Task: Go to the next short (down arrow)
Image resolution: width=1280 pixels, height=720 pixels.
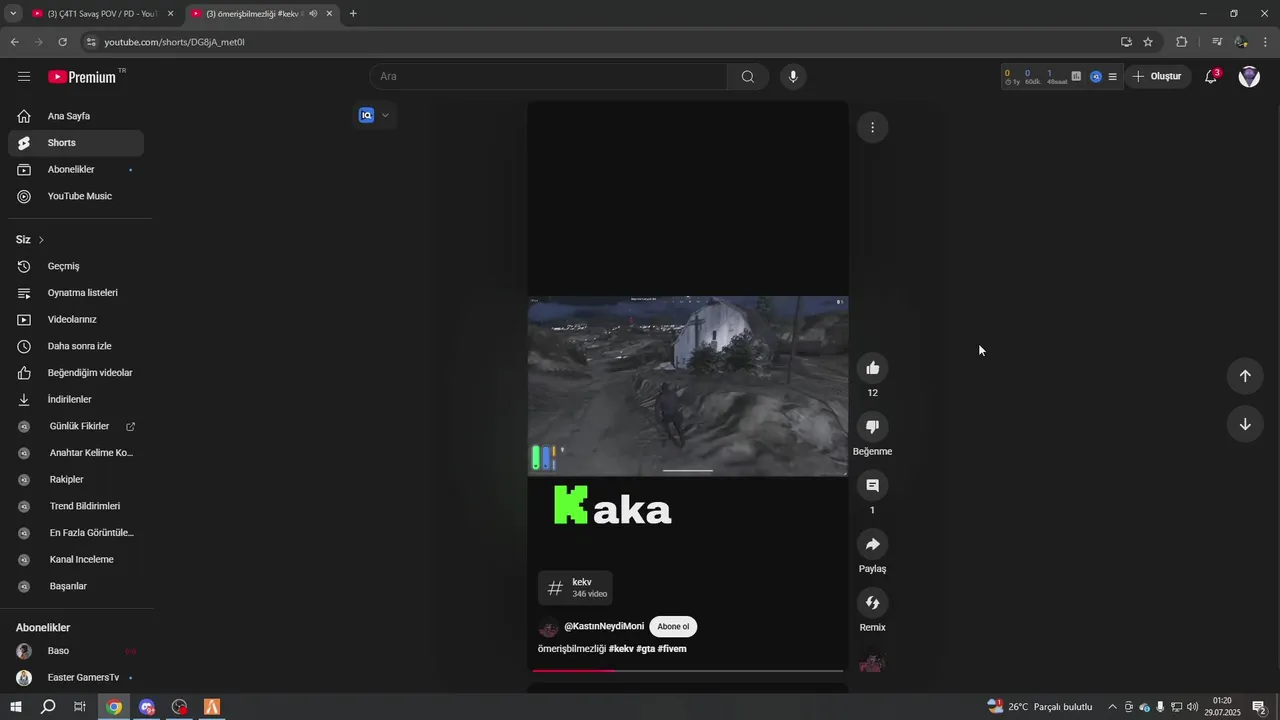Action: tap(1245, 424)
